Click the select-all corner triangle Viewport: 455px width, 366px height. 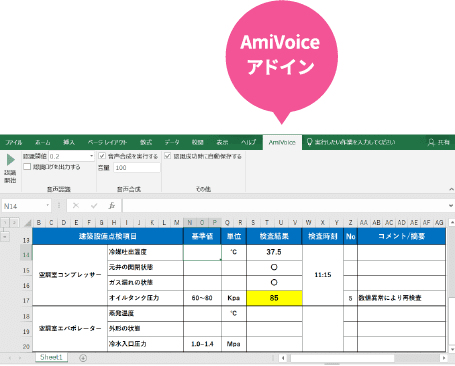coord(27,223)
